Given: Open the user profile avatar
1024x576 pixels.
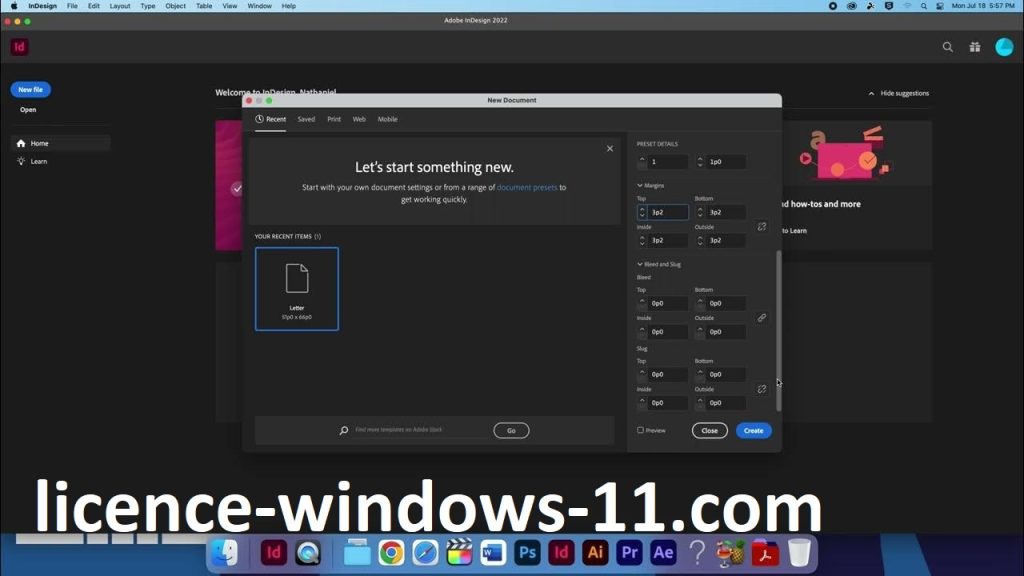Looking at the screenshot, I should [1004, 47].
